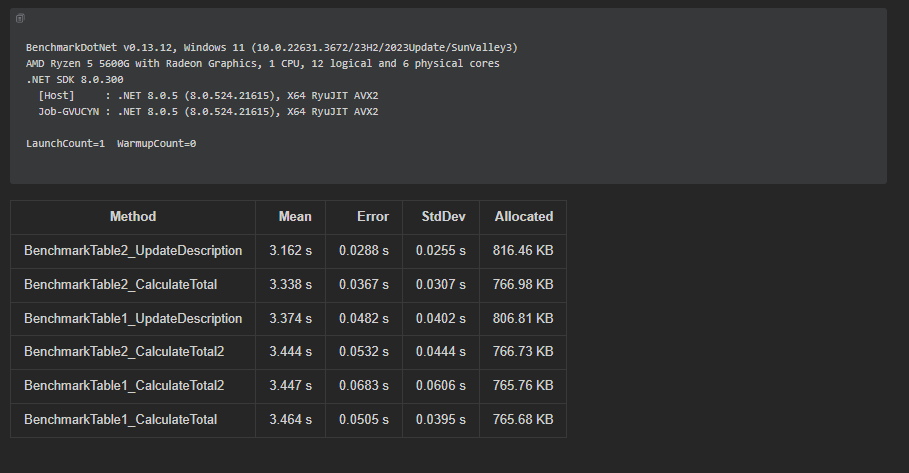Click the allocated value 765.76 KB

point(523,385)
